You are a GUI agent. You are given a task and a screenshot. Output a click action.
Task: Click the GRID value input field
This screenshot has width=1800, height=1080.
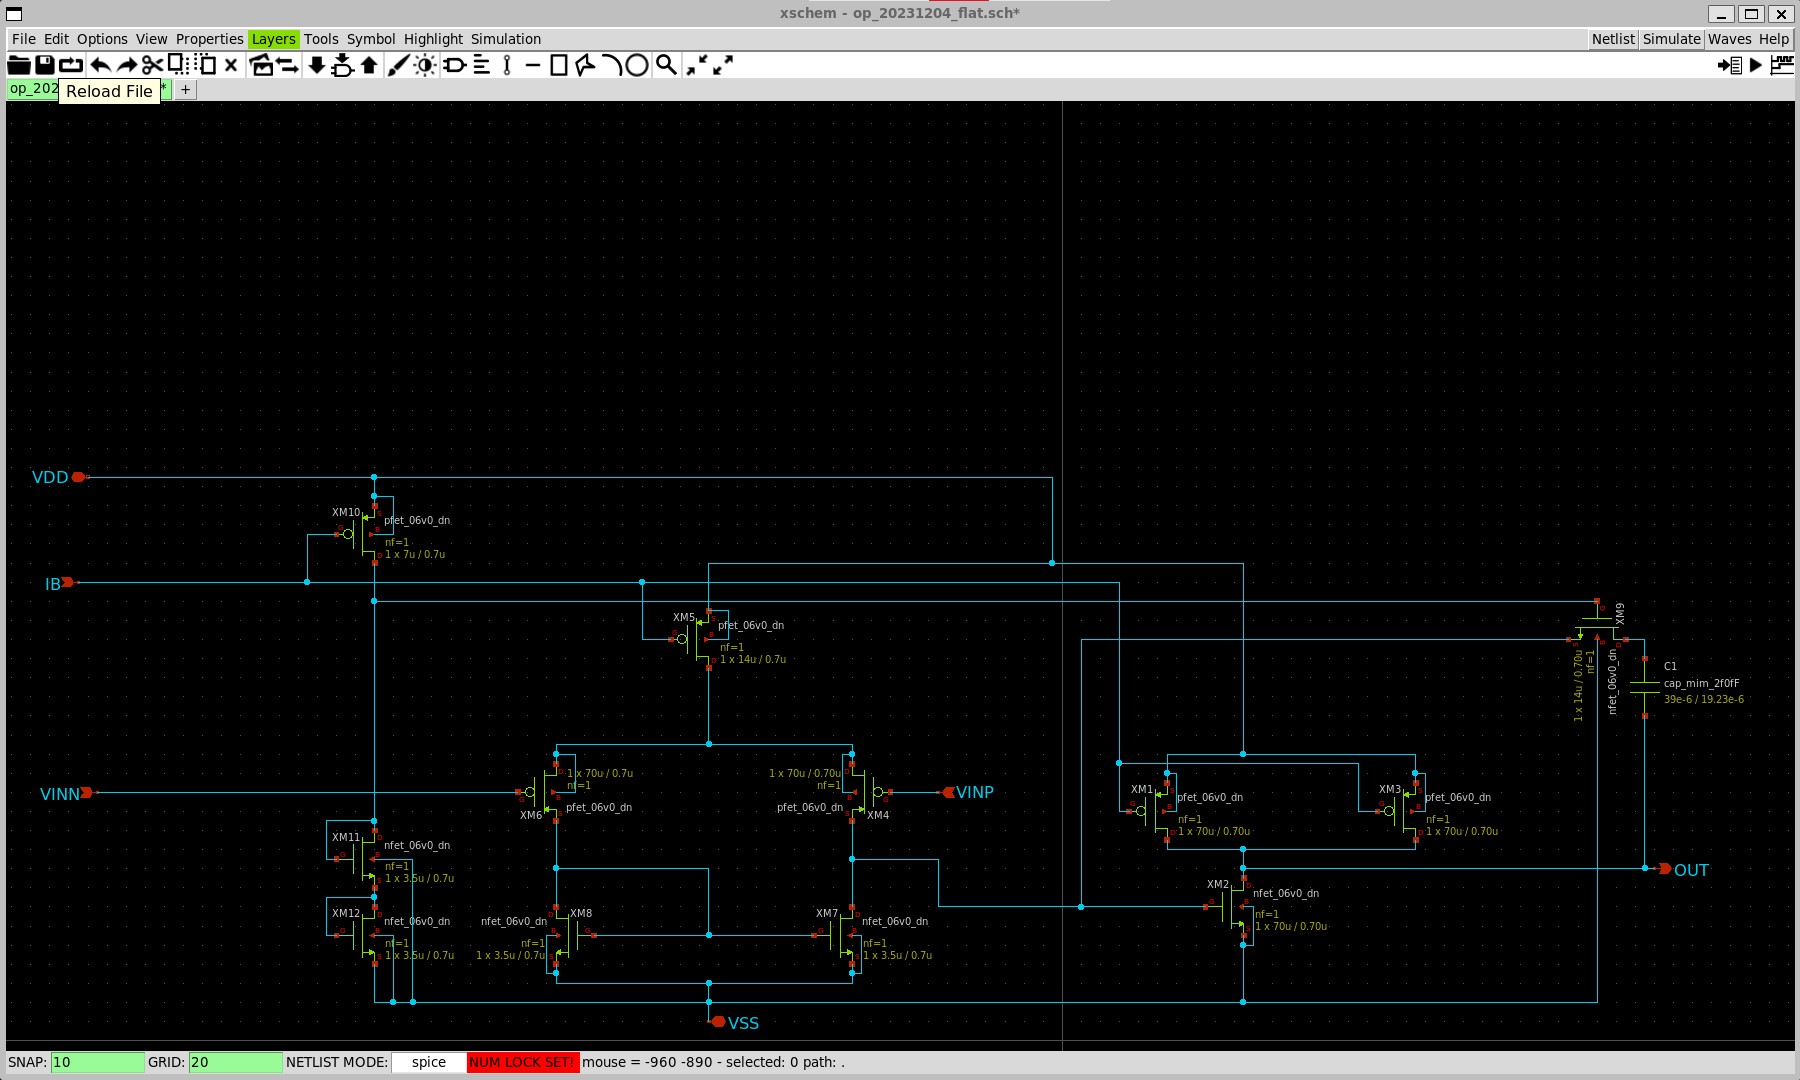235,1062
